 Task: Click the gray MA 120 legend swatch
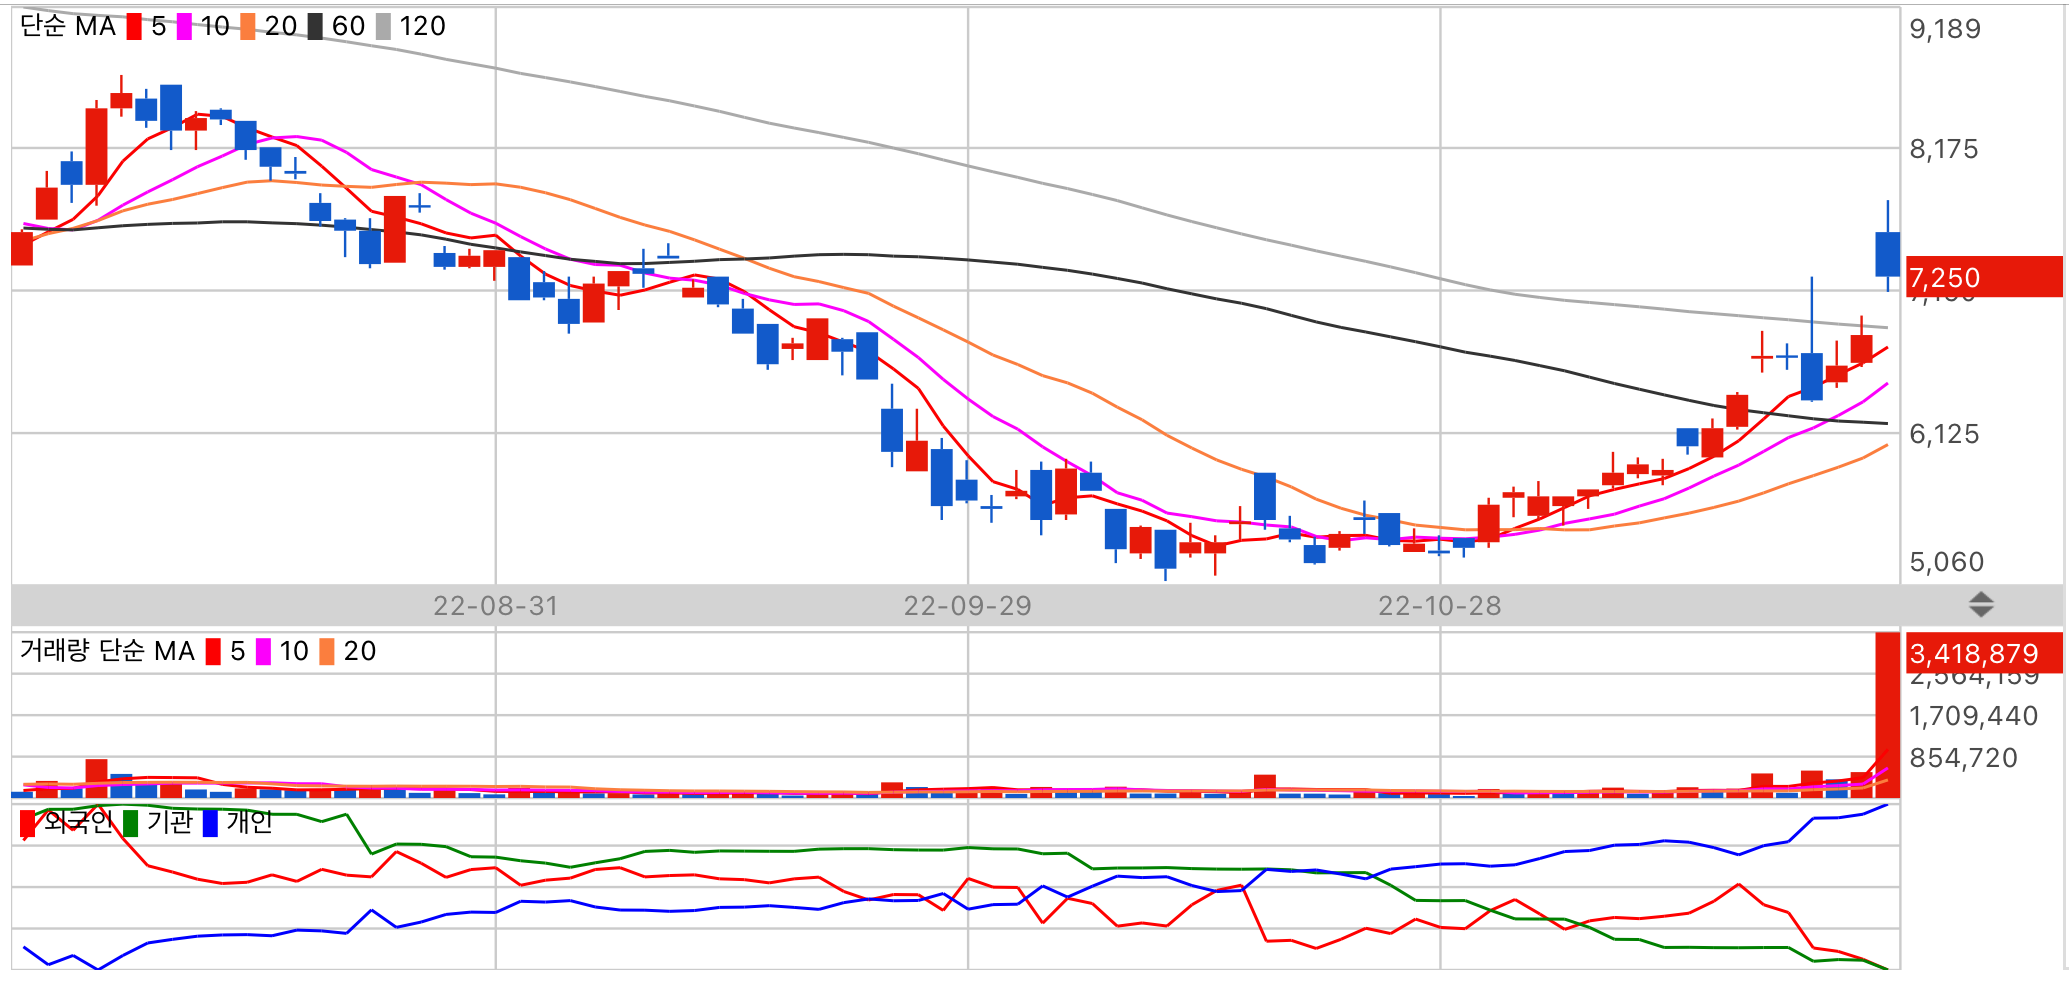[383, 27]
